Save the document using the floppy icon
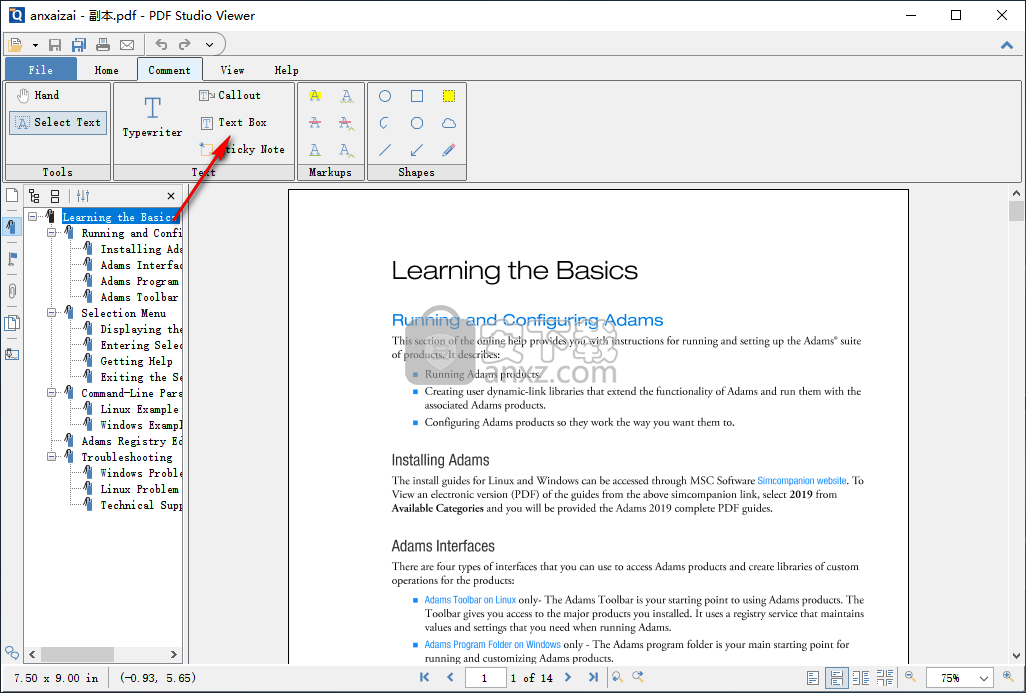 (x=55, y=44)
